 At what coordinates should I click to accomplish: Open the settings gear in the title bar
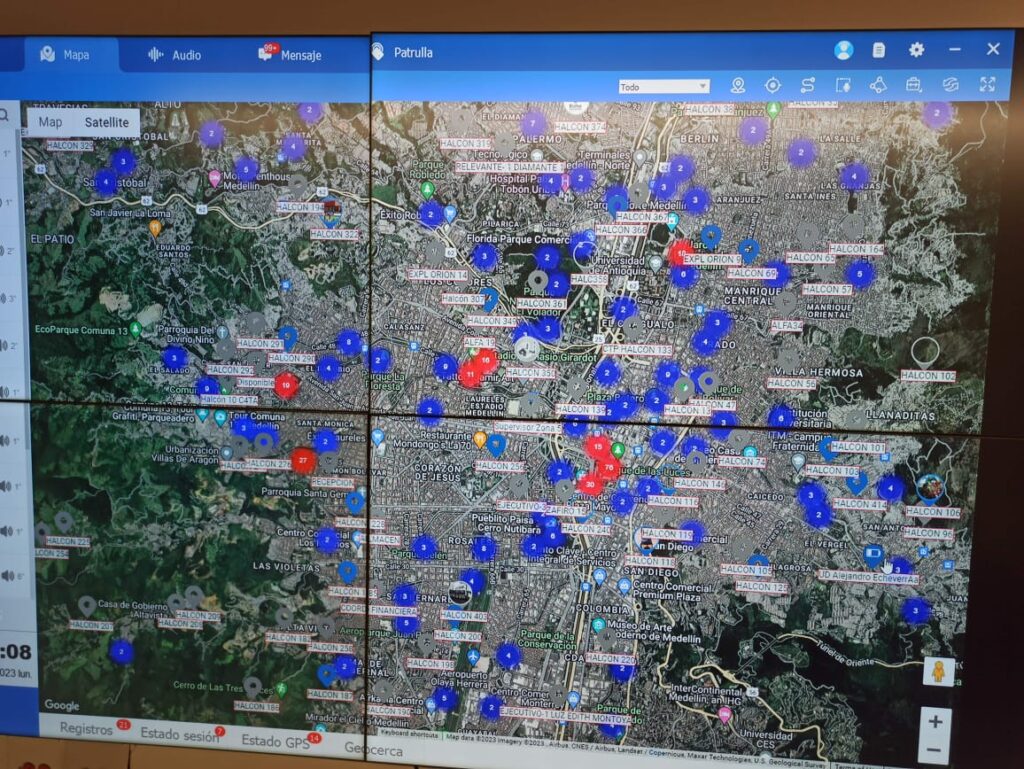(916, 49)
